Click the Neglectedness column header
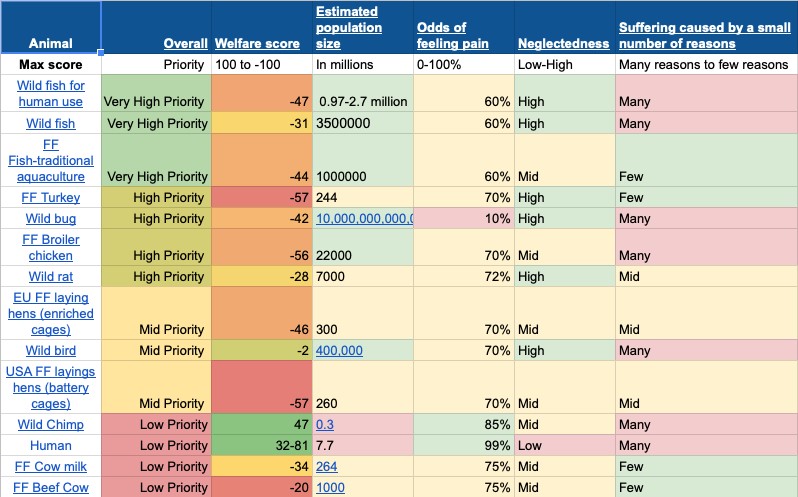 [563, 44]
